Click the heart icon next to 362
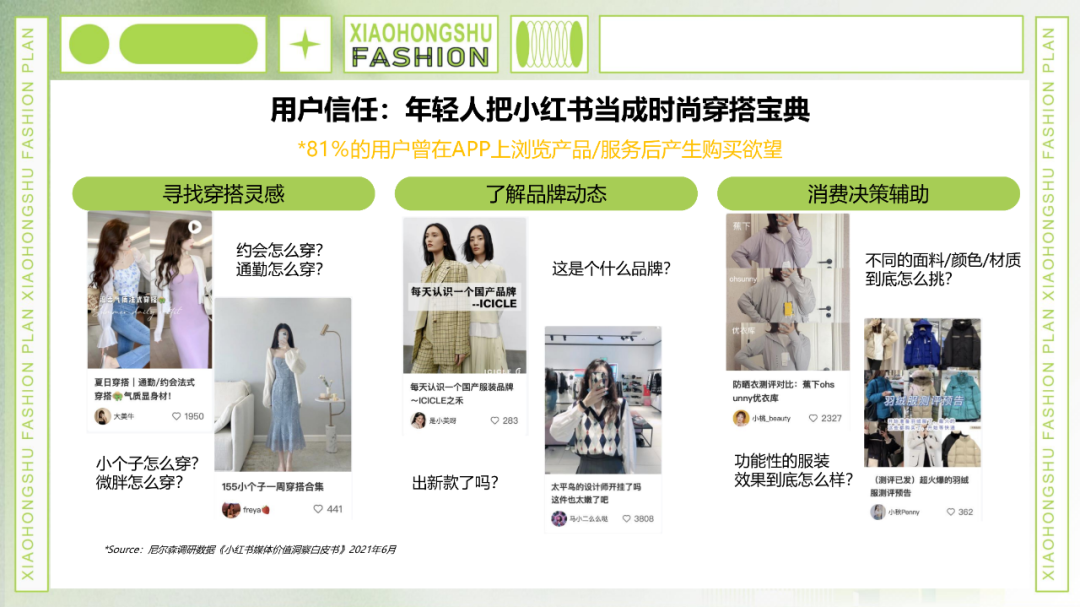The width and height of the screenshot is (1080, 607). [x=951, y=512]
